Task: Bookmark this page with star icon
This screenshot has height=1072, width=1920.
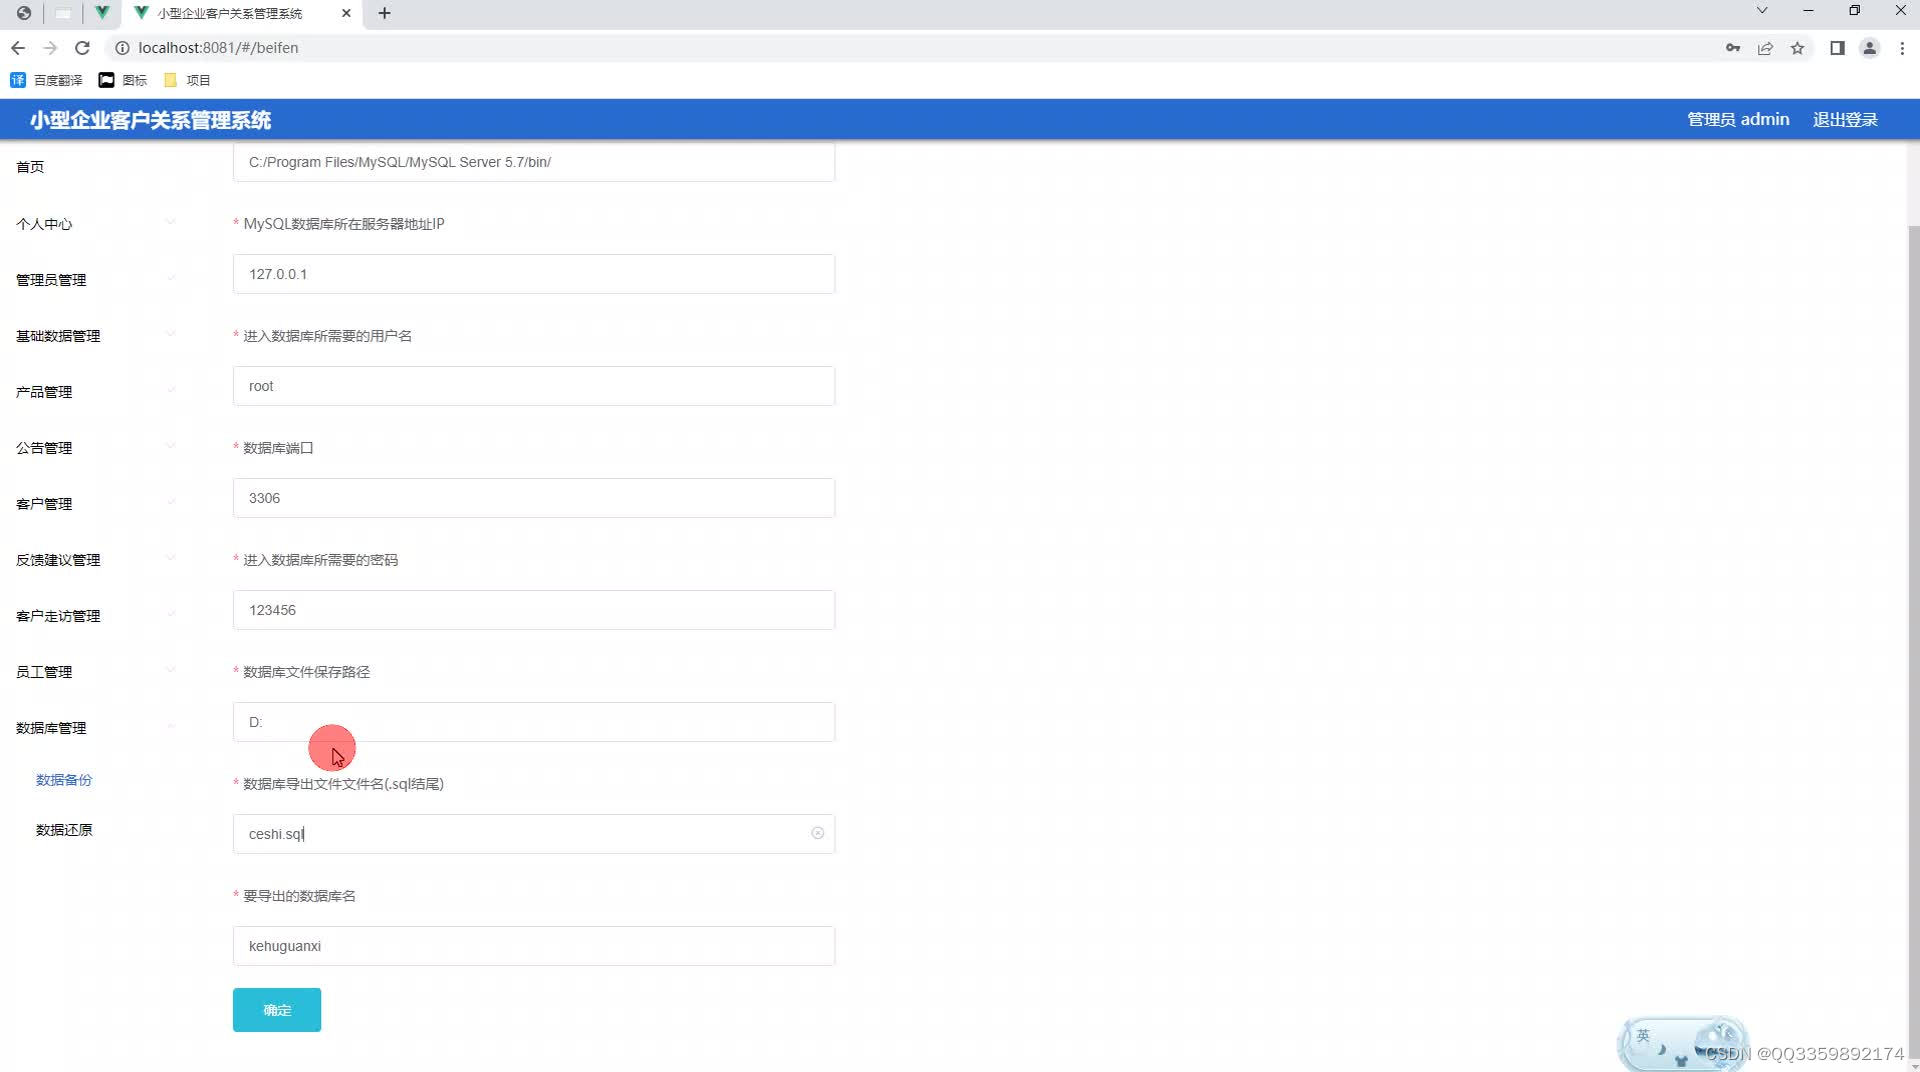Action: click(1797, 48)
